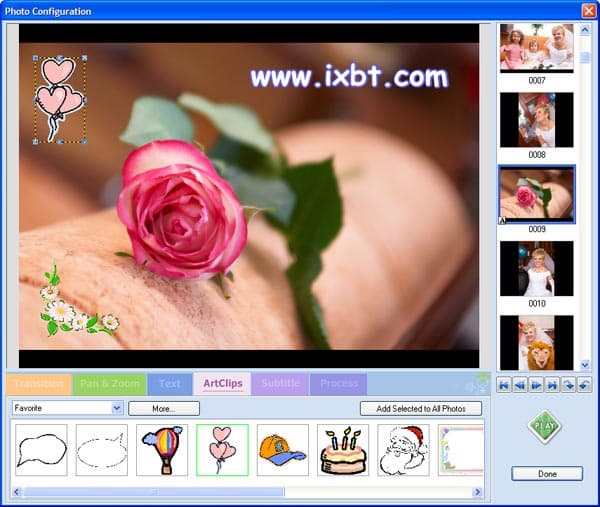Click the thumbnail list vertical scrollbar thumb
600x507 pixels.
(x=585, y=57)
